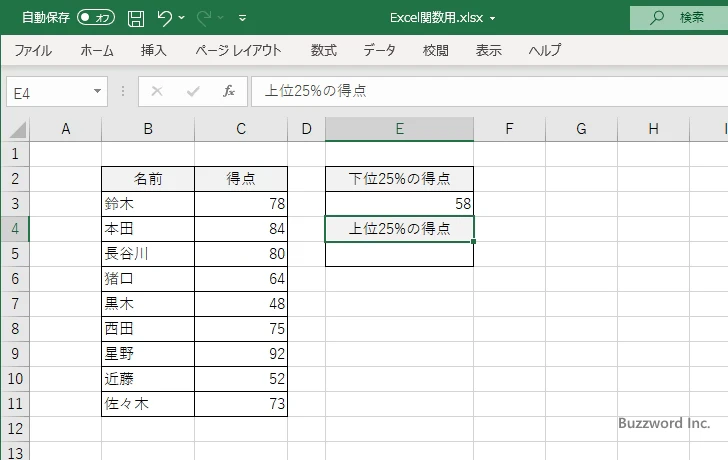Select the score cell with 48
728x460 pixels.
pos(240,304)
